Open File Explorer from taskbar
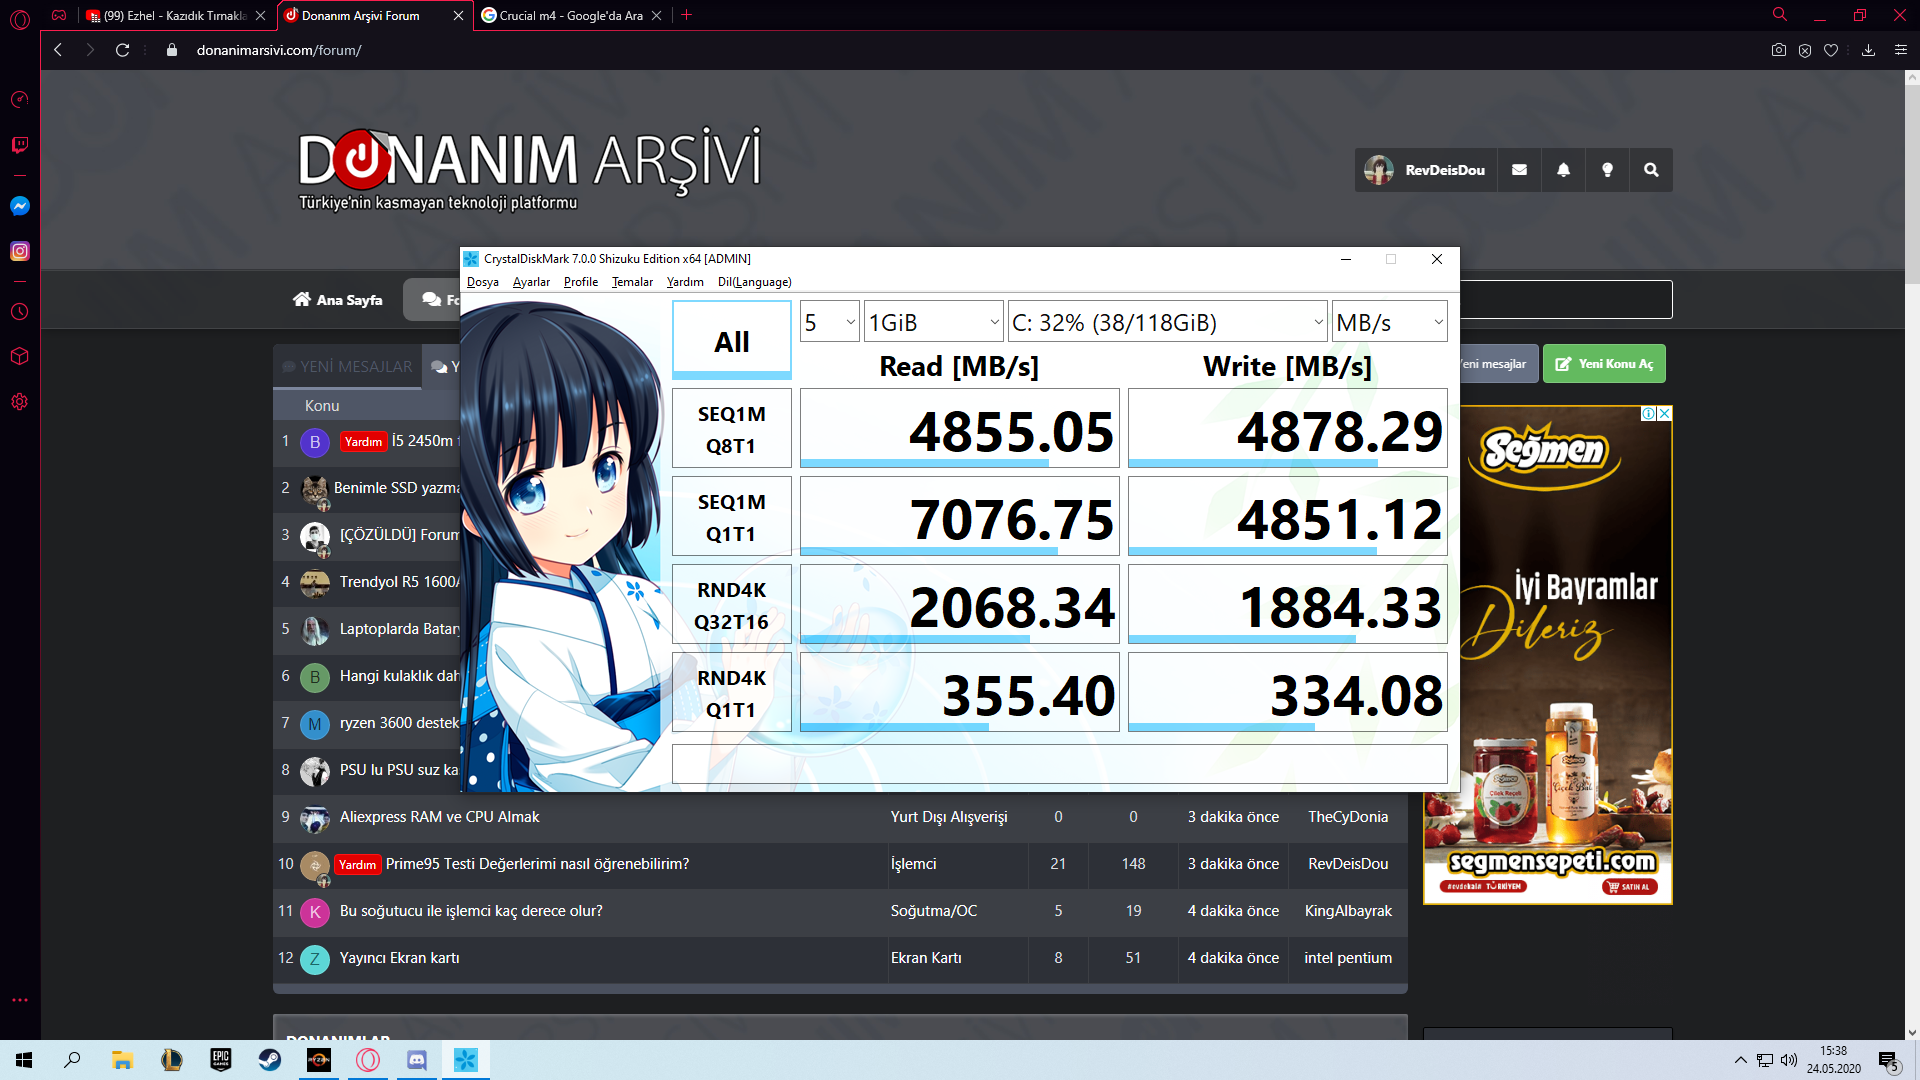Screen dimensions: 1920x1080 [122, 1060]
